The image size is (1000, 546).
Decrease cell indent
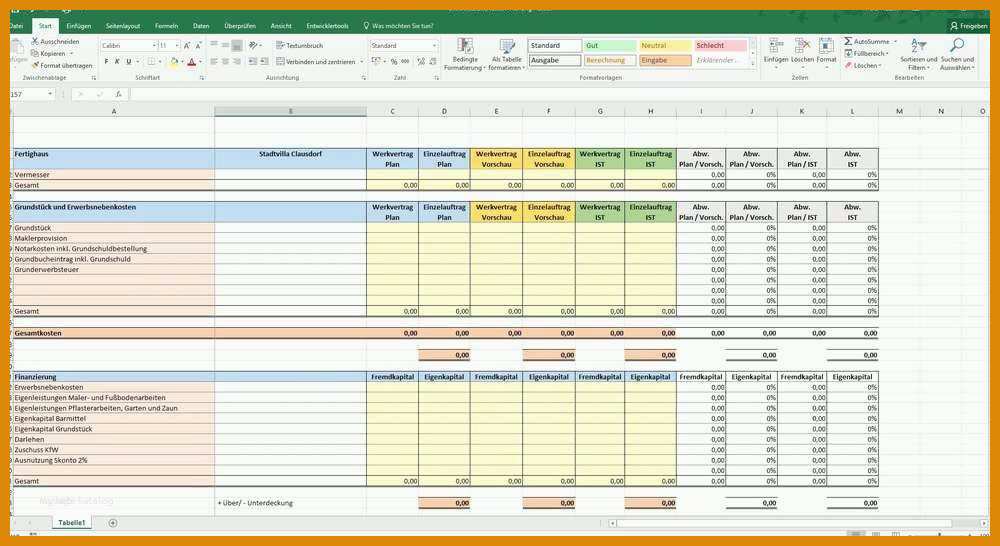[x=253, y=61]
